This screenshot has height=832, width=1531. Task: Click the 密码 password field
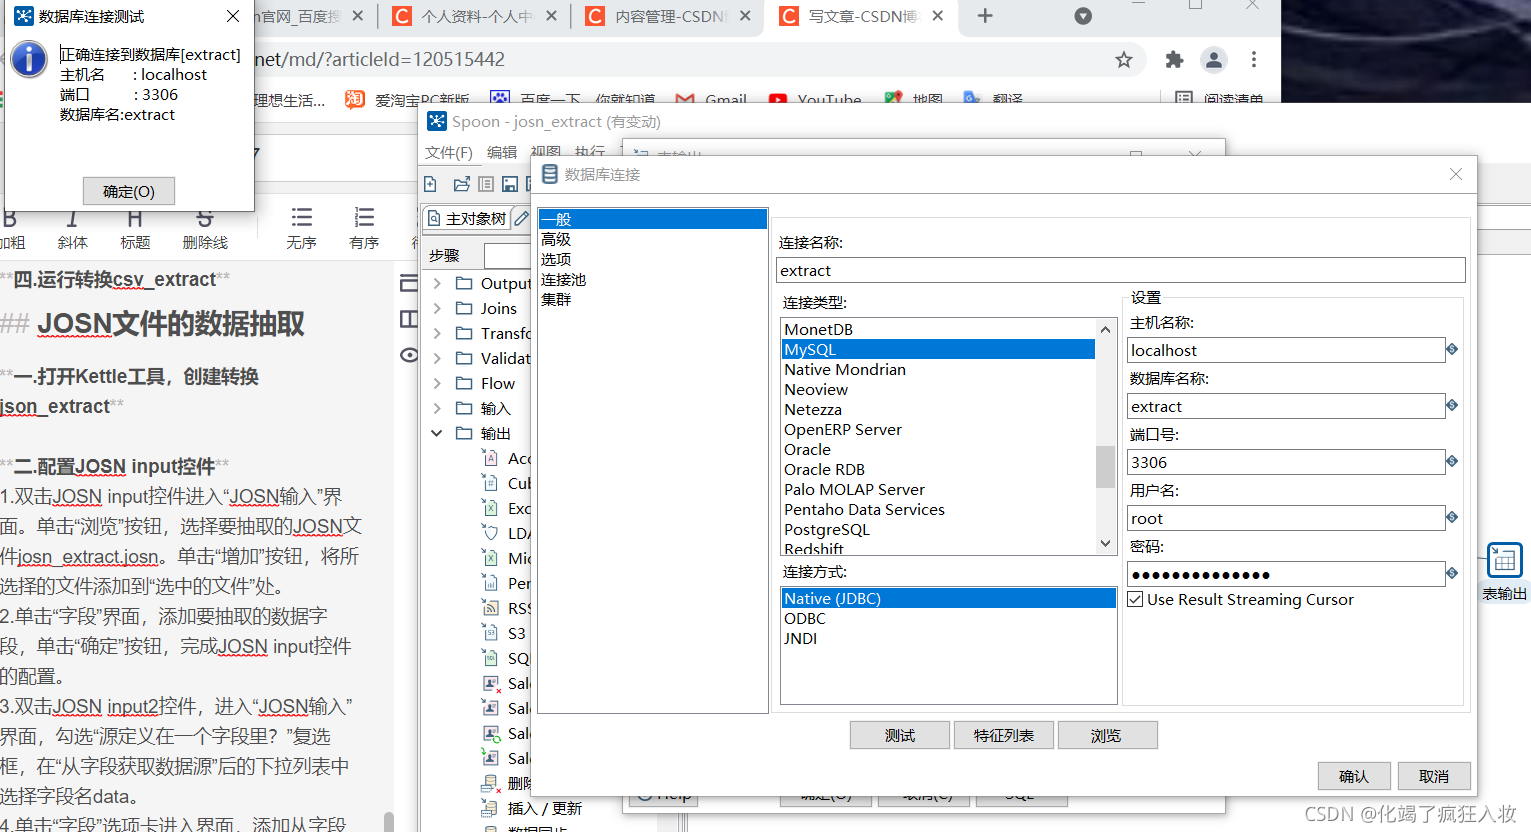[1285, 574]
